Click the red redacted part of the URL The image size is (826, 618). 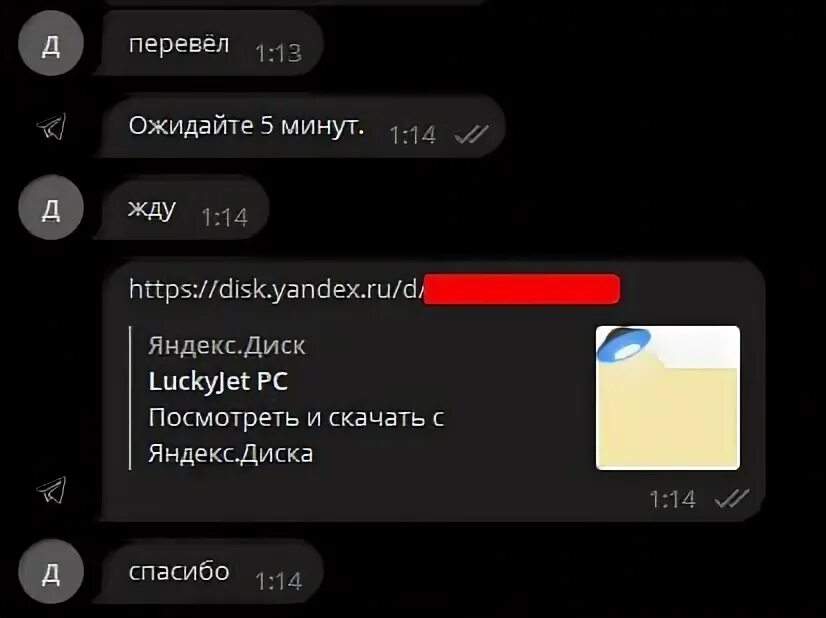coord(522,289)
